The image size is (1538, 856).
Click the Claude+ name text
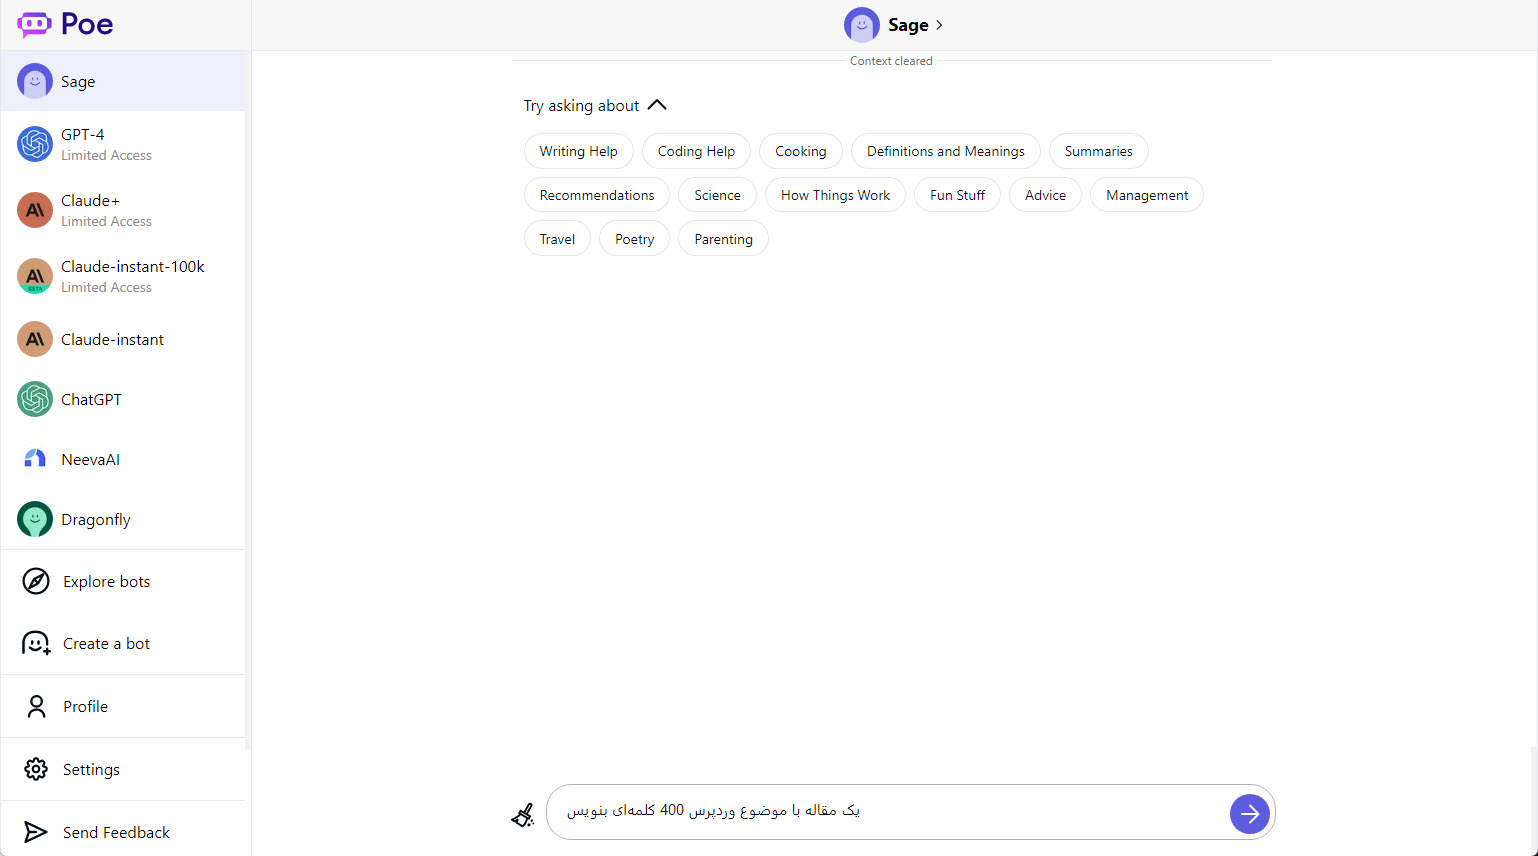point(90,200)
